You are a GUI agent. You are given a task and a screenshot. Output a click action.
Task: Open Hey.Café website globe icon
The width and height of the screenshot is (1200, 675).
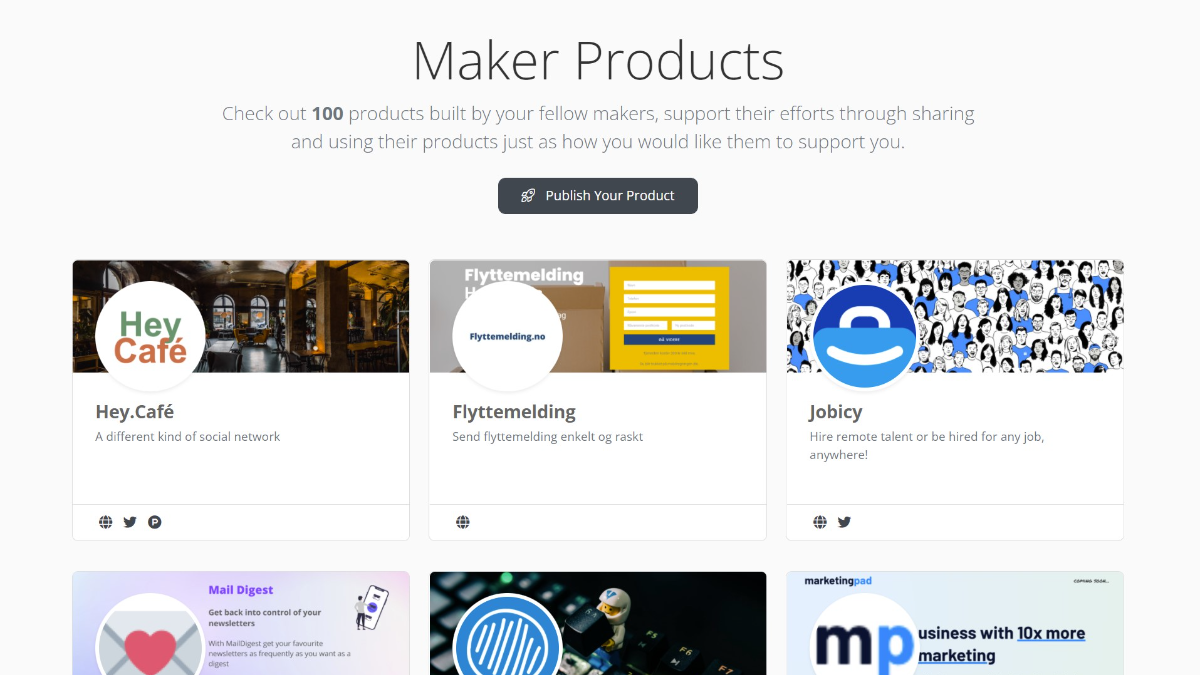[106, 522]
